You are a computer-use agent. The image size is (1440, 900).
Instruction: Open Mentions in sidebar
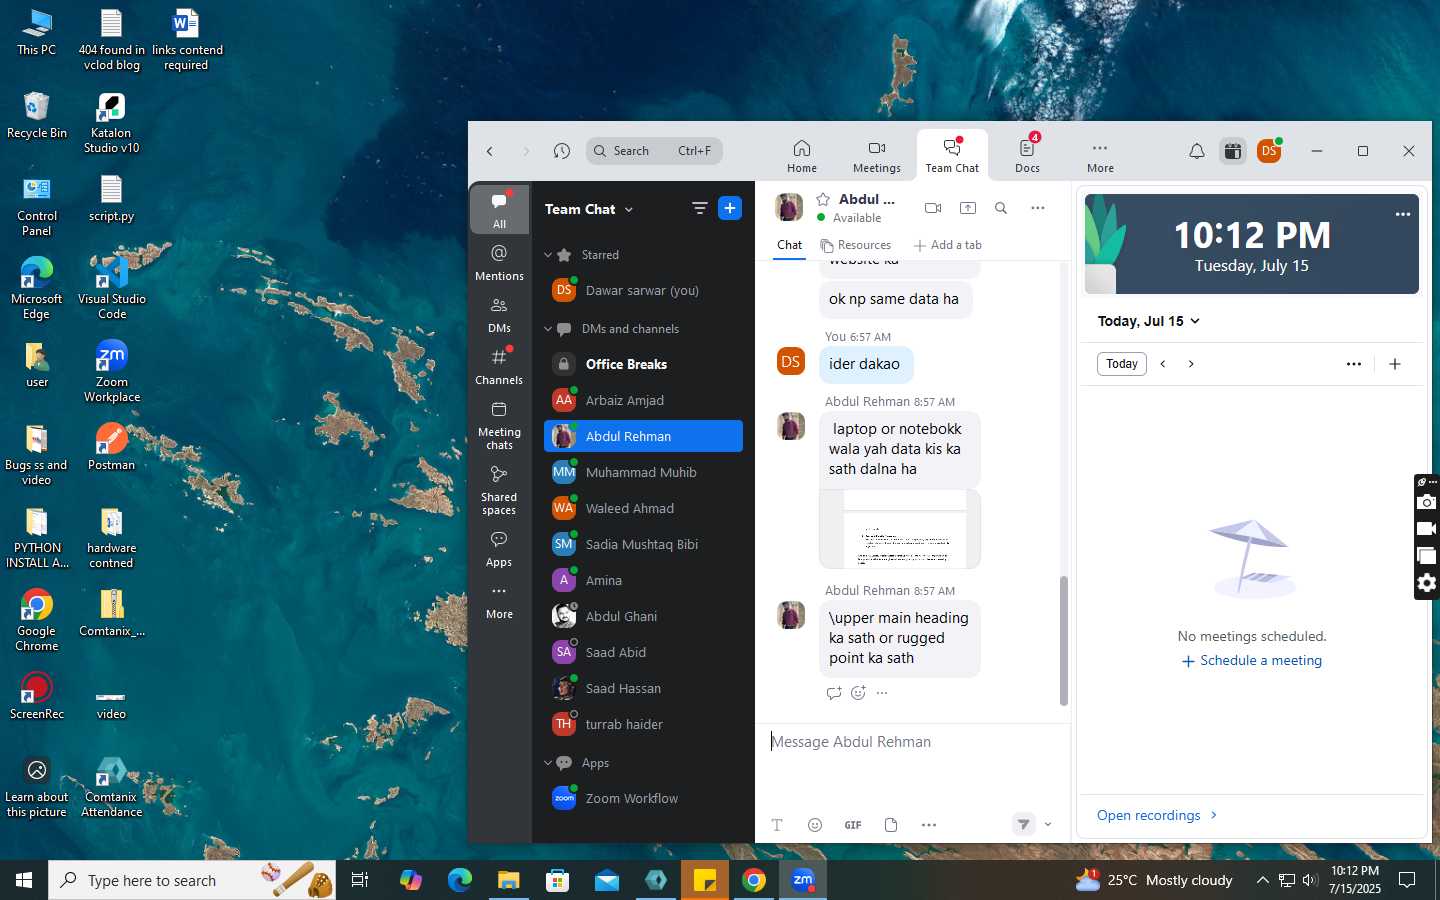[x=499, y=262]
